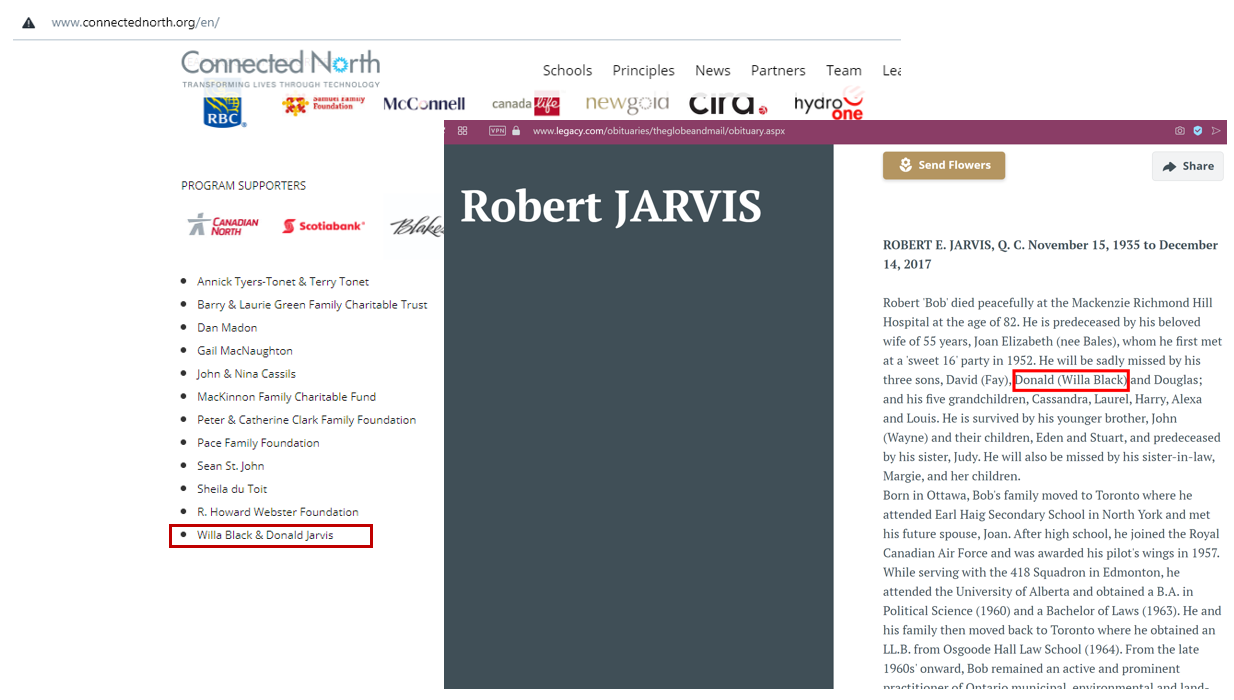
Task: Click the 'Gail MacNaughton' supporter entry
Action: click(x=245, y=351)
